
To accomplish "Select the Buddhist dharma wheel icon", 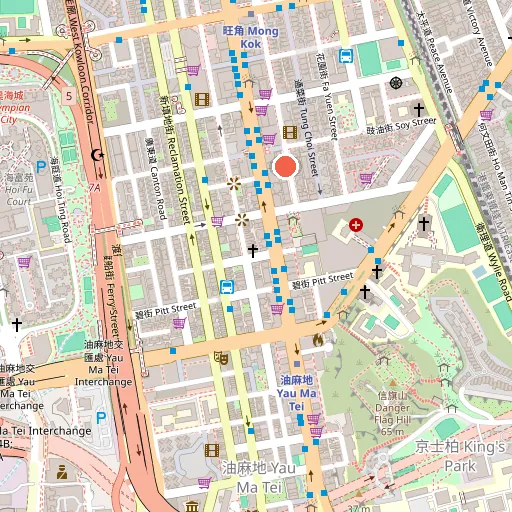I will click(x=396, y=83).
